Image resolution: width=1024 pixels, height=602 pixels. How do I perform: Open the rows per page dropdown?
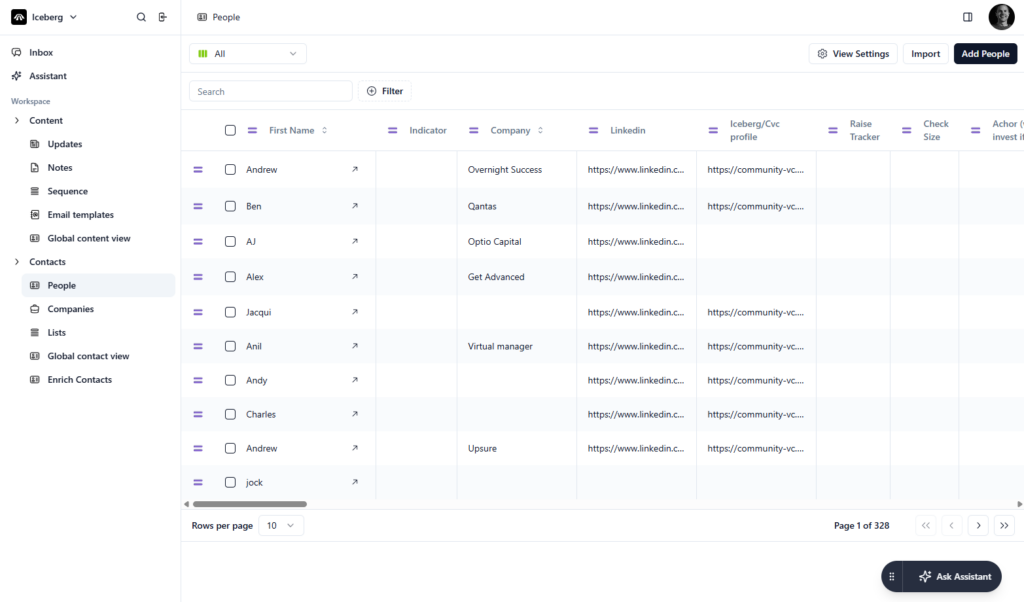click(x=280, y=525)
